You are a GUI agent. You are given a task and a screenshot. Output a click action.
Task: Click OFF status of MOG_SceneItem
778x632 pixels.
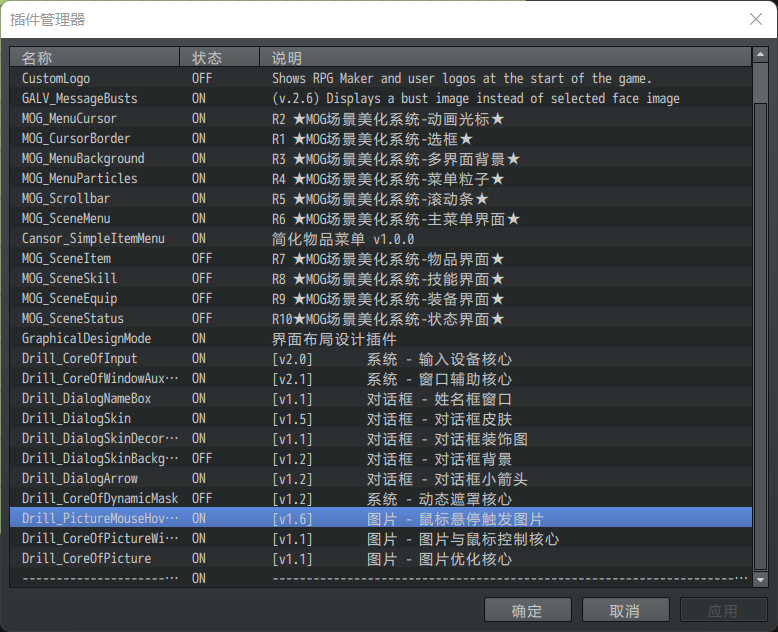202,258
